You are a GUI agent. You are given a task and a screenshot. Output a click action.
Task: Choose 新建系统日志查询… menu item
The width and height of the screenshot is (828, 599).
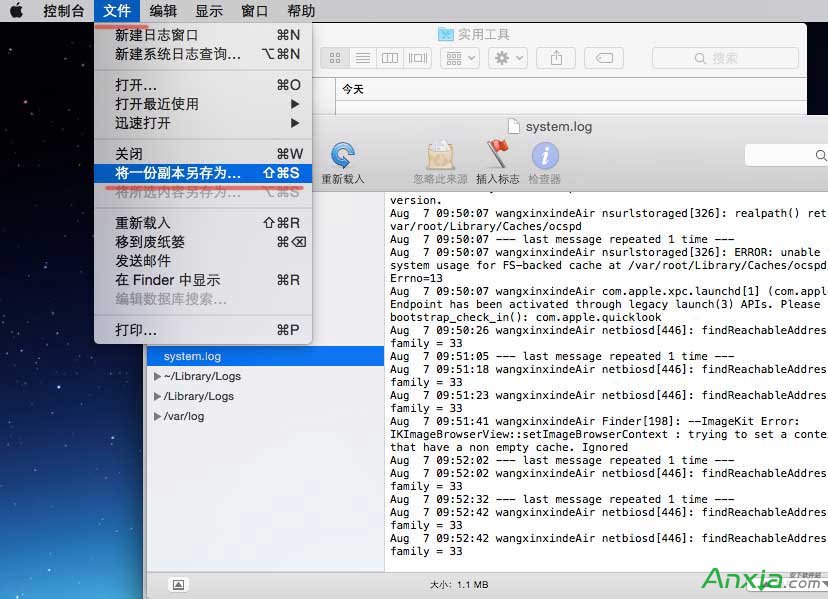203,54
